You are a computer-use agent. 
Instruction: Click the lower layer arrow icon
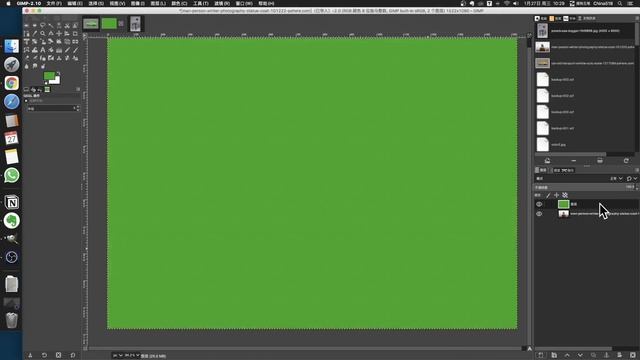[x=580, y=356]
